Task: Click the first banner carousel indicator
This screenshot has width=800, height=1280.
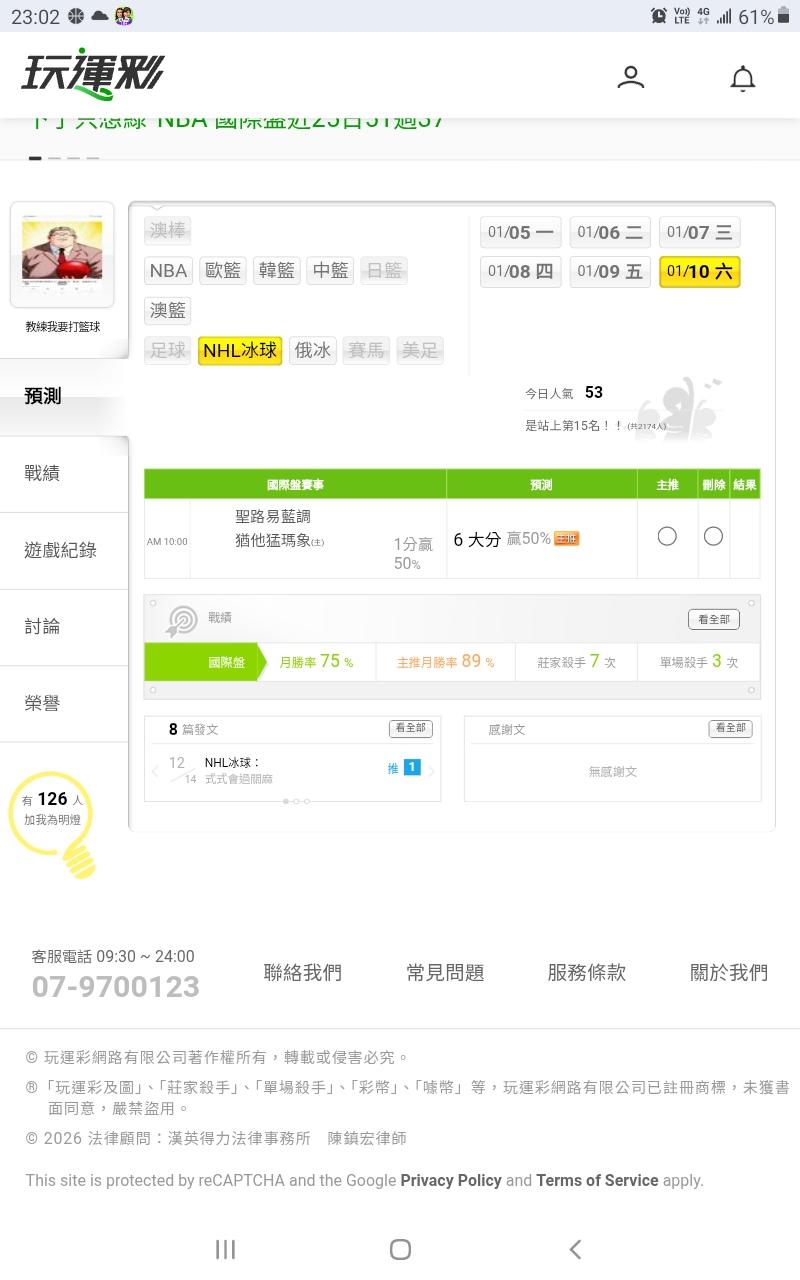Action: 35,158
